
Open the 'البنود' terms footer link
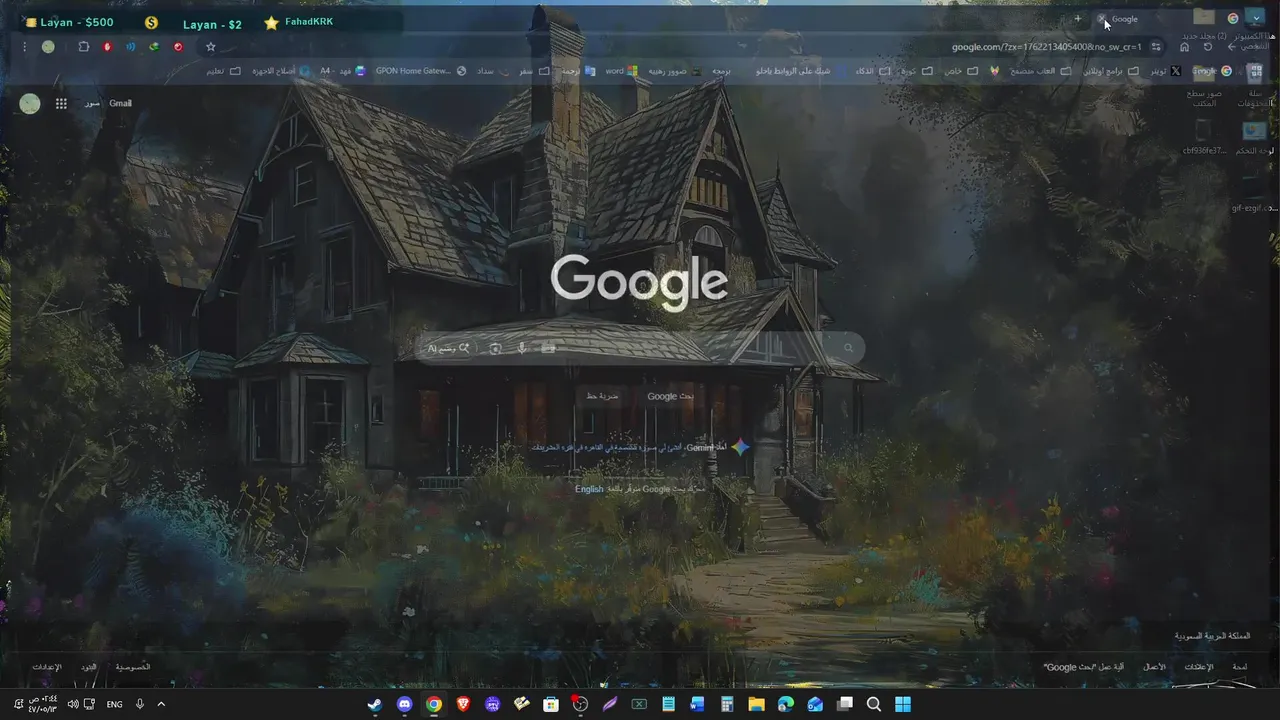click(89, 667)
